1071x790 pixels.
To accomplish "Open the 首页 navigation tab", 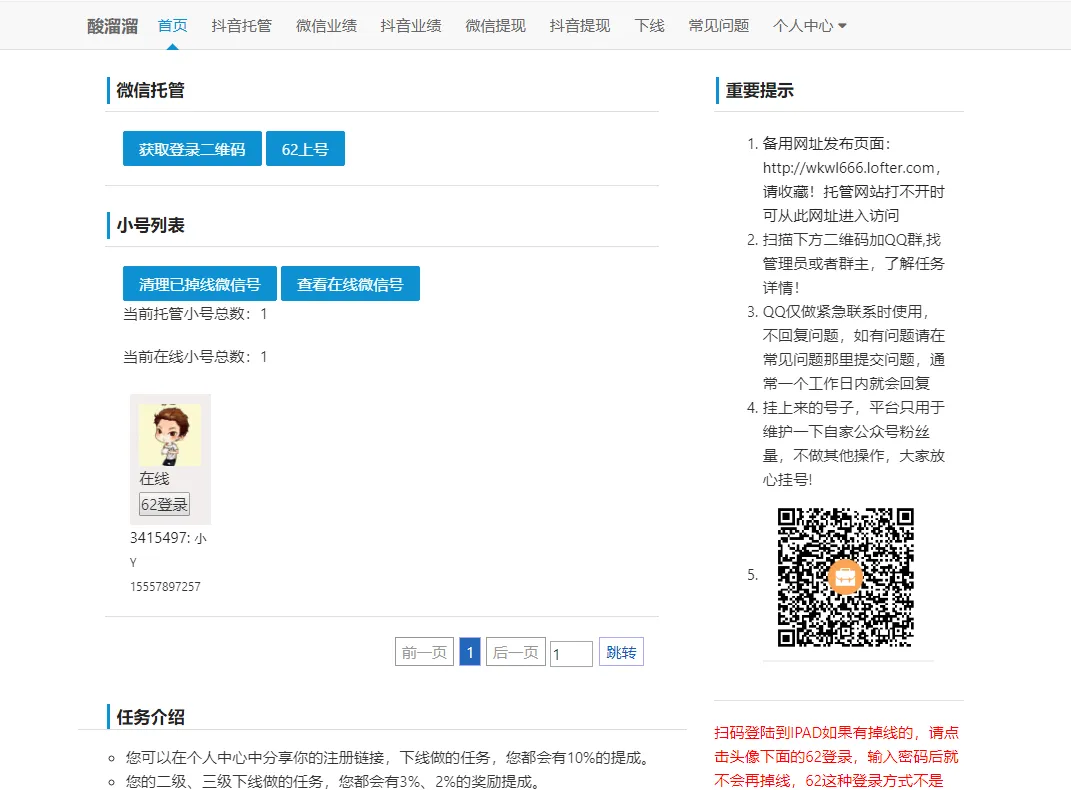I will [173, 26].
